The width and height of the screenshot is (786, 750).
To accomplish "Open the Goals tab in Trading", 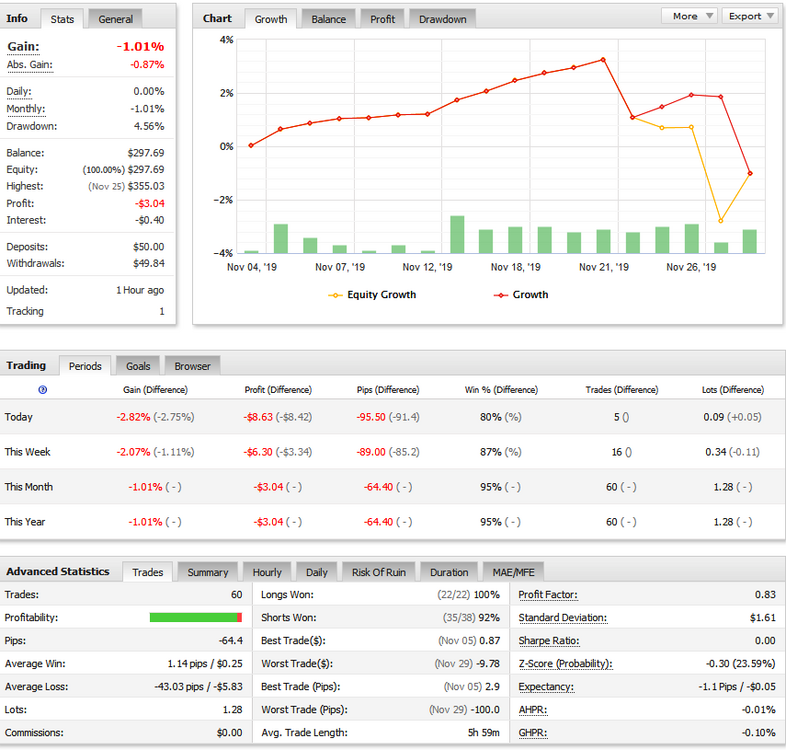I will click(138, 366).
